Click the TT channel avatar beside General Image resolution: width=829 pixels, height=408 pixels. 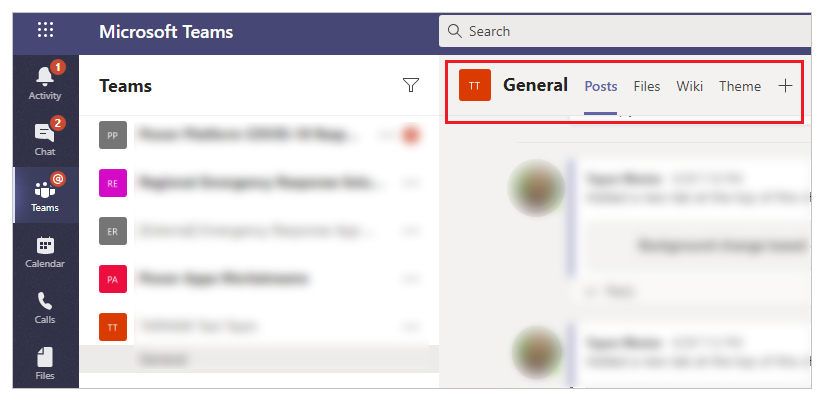(475, 85)
